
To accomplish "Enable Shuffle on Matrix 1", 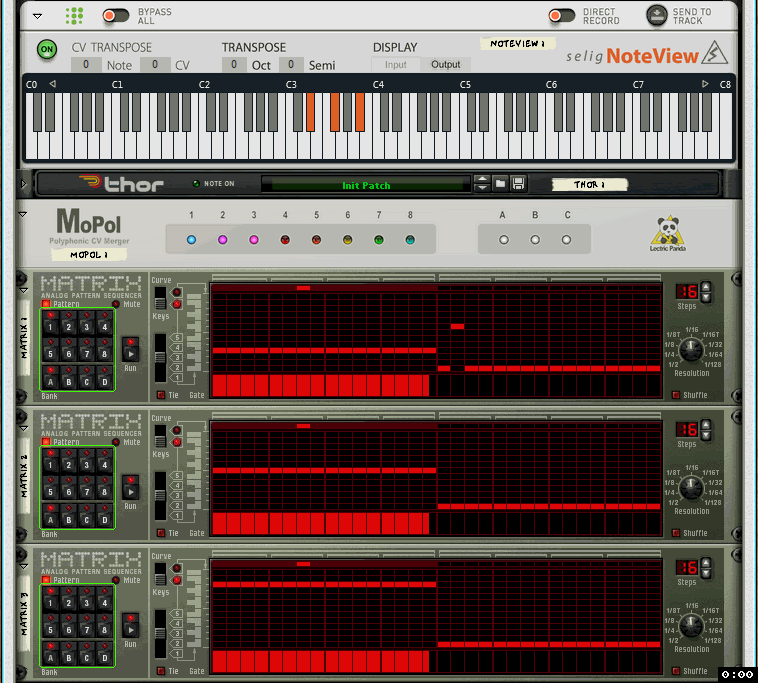I will (x=676, y=395).
